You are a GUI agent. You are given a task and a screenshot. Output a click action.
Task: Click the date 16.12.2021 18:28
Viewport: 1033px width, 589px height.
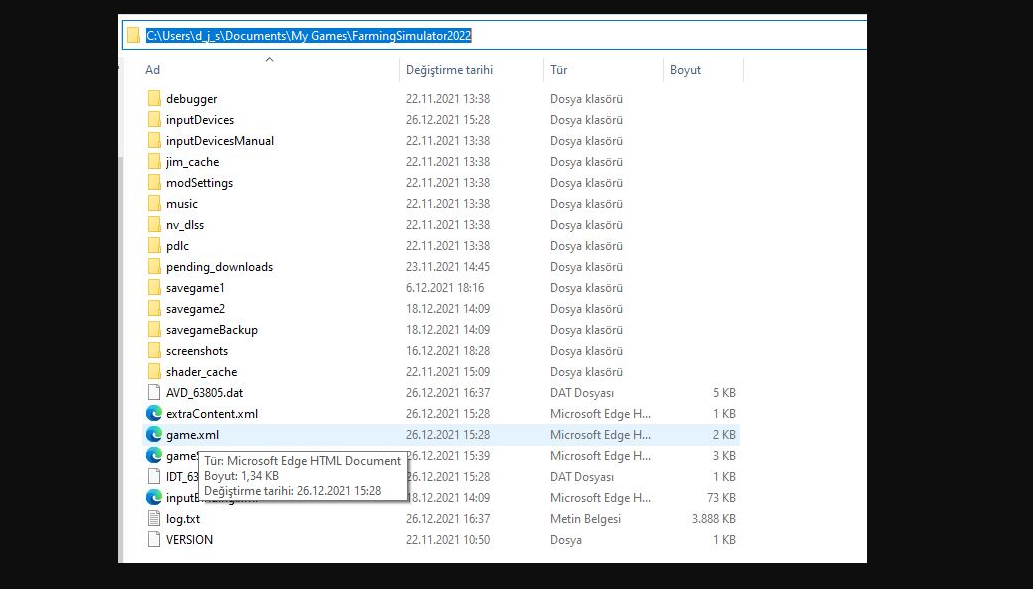coord(448,351)
